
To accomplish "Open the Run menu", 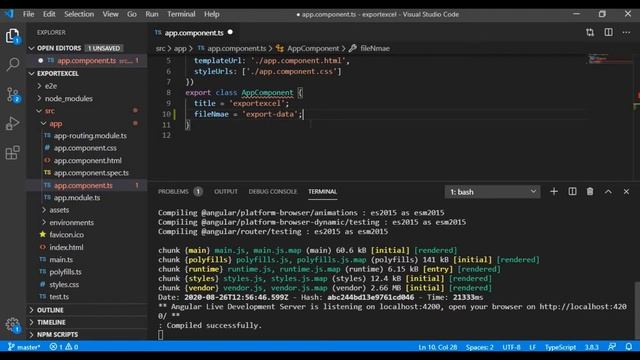I will pyautogui.click(x=151, y=14).
